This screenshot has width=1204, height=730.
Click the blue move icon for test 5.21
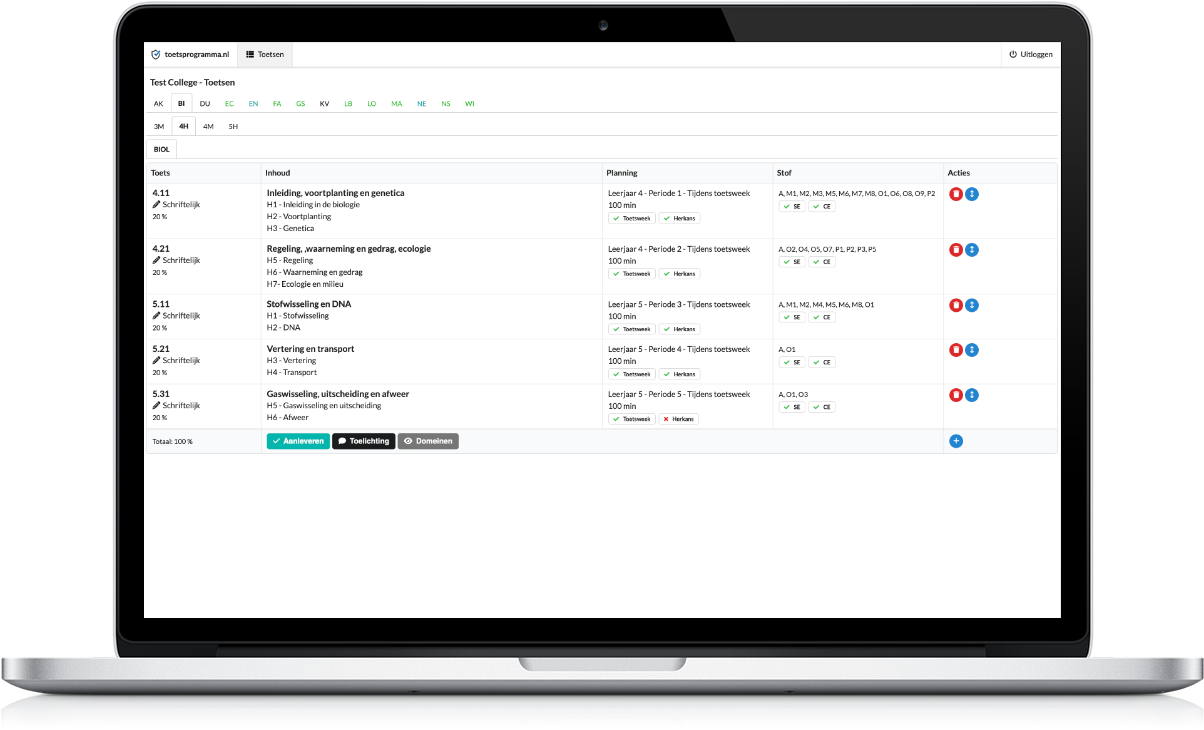point(972,350)
